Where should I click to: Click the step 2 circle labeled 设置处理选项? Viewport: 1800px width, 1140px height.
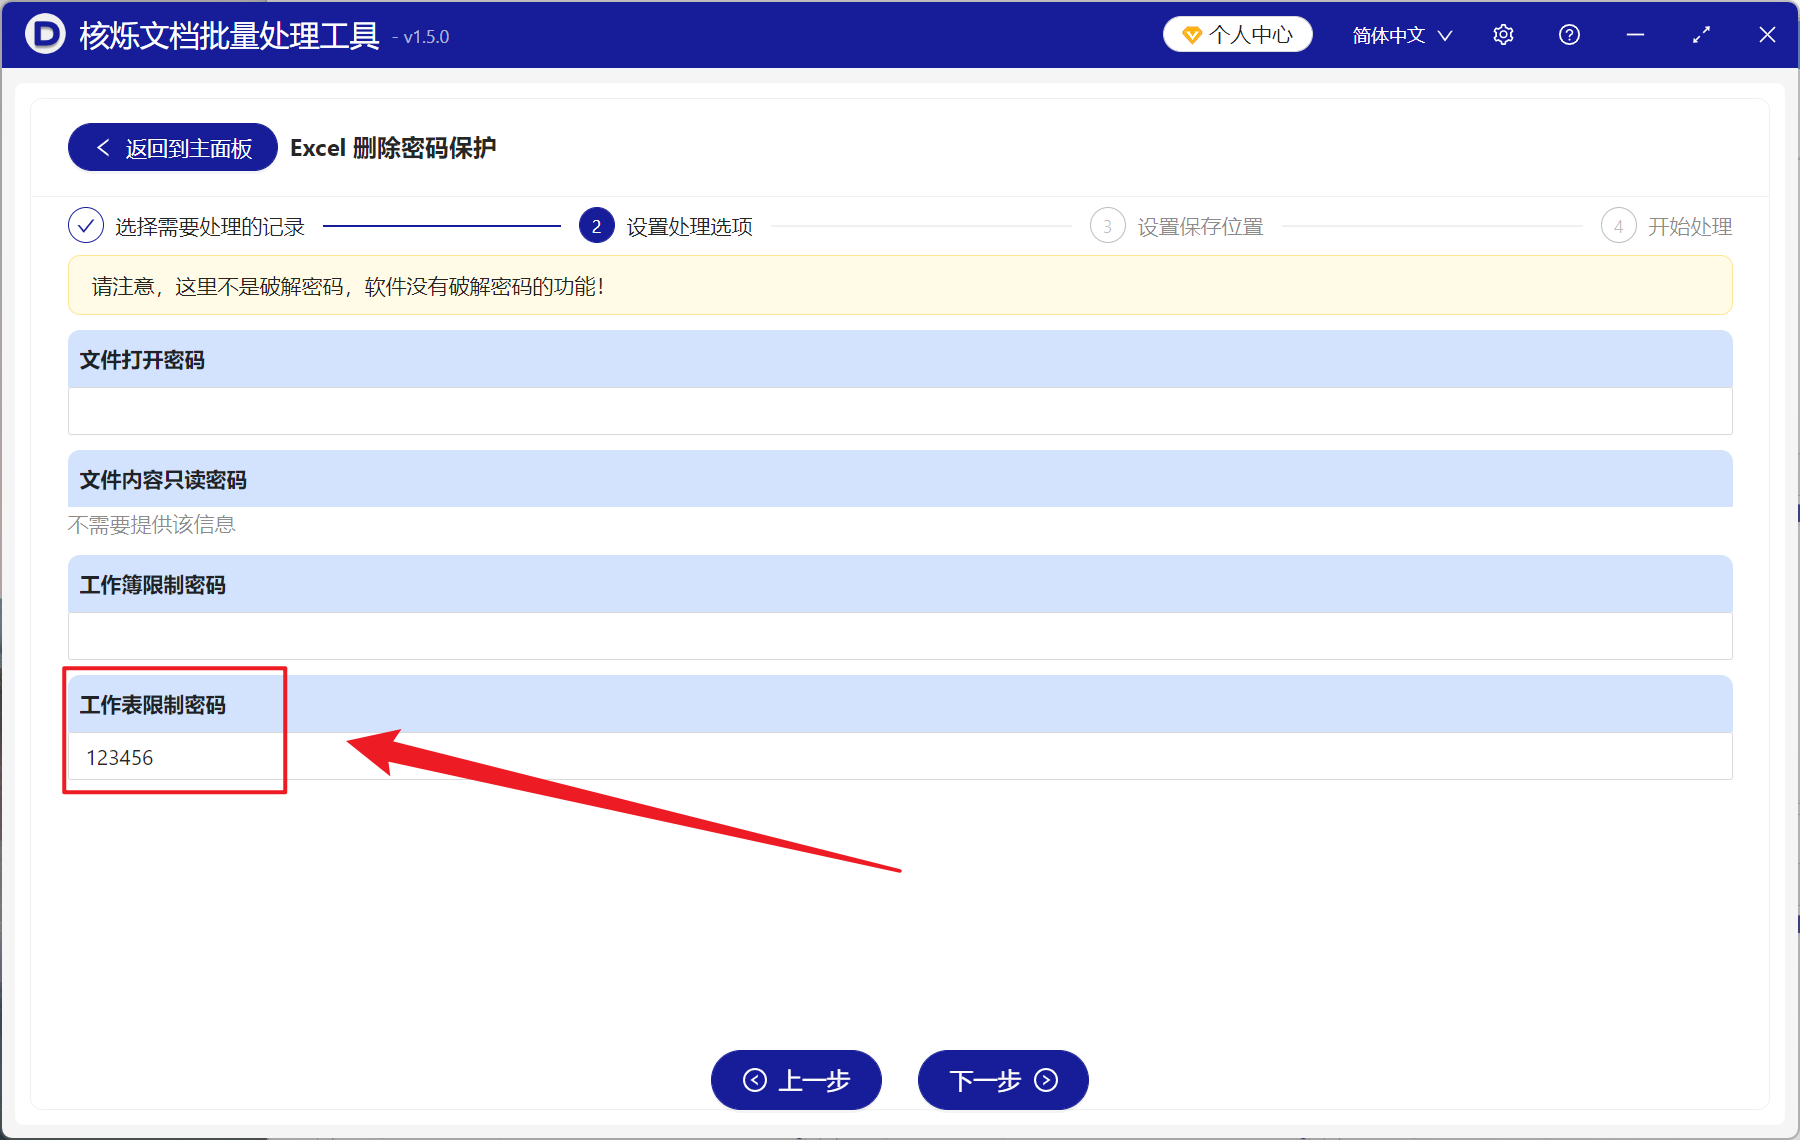pos(596,226)
